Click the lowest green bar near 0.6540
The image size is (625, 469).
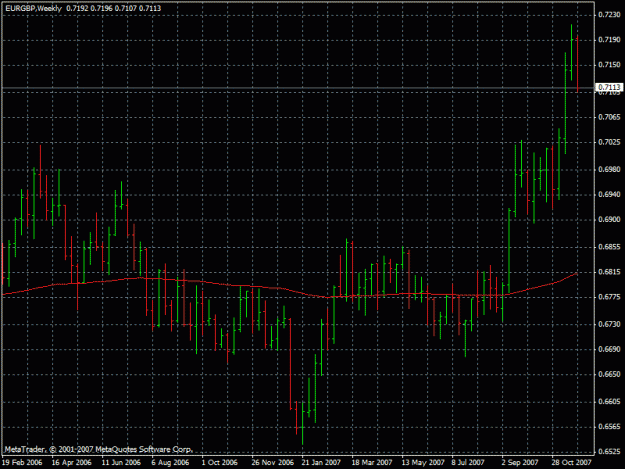(303, 423)
